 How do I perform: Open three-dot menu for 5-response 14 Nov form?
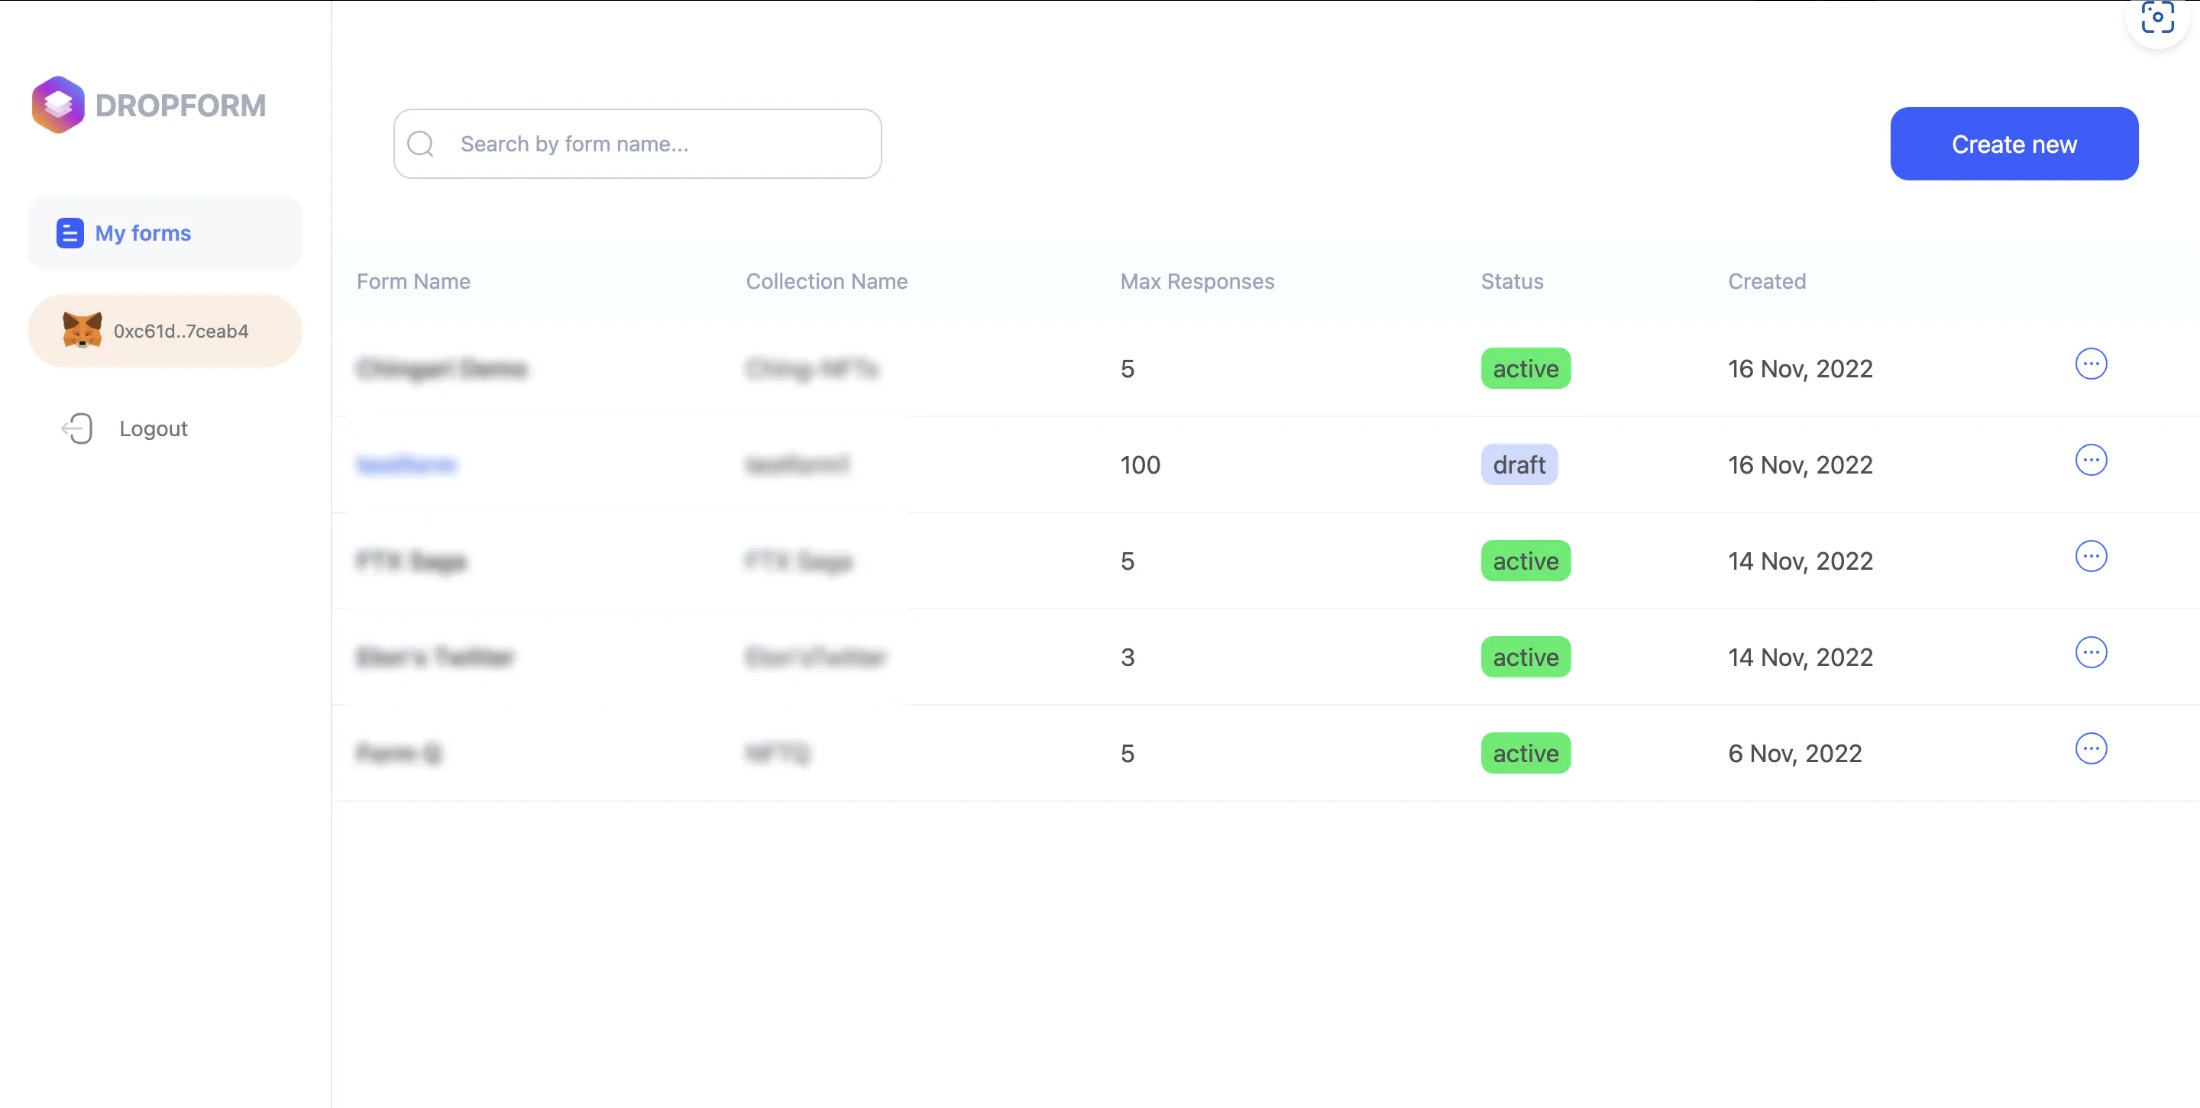(2090, 556)
